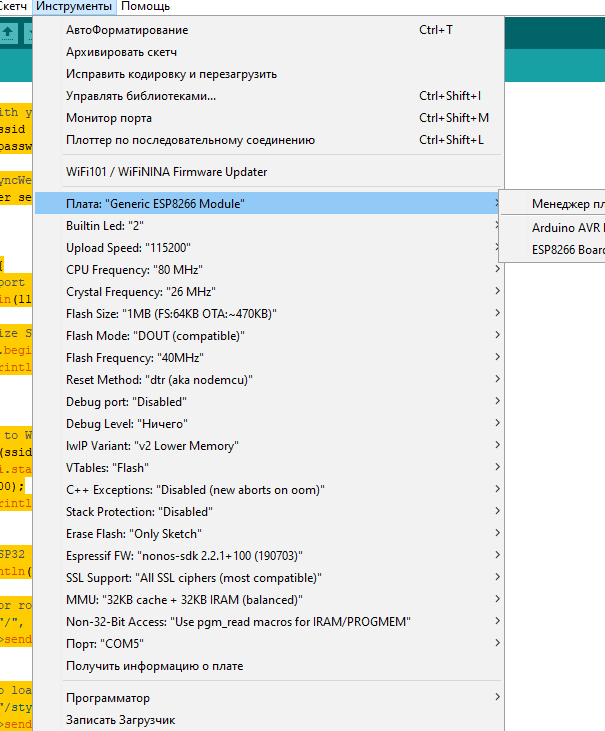Select ESP8266 Boards submenu entry

[552, 249]
